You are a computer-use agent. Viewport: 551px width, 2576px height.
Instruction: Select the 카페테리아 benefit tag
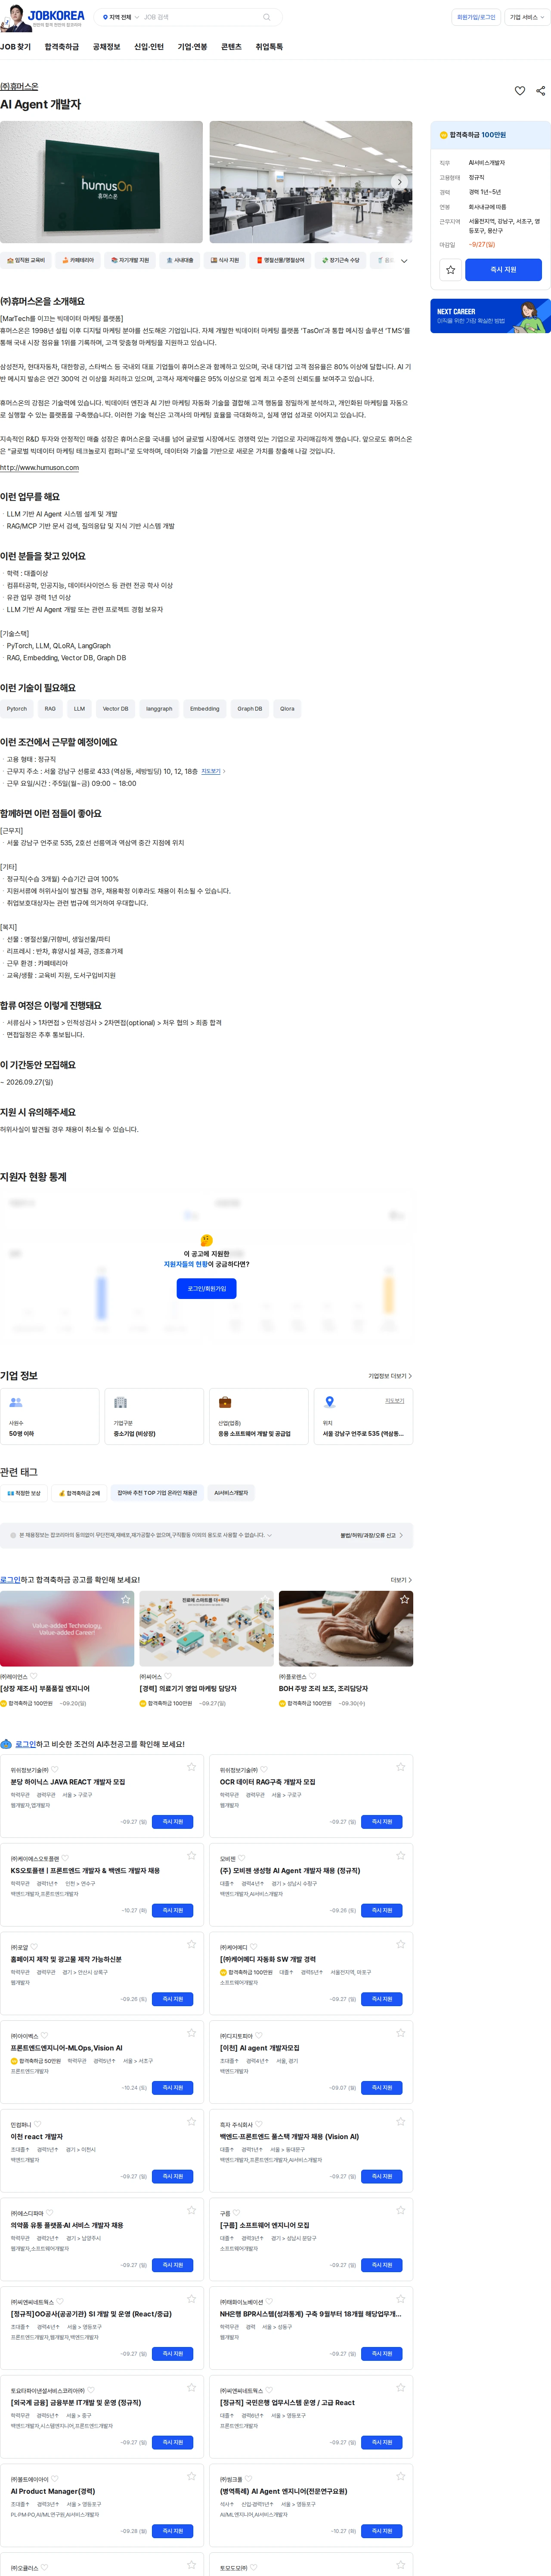(78, 260)
